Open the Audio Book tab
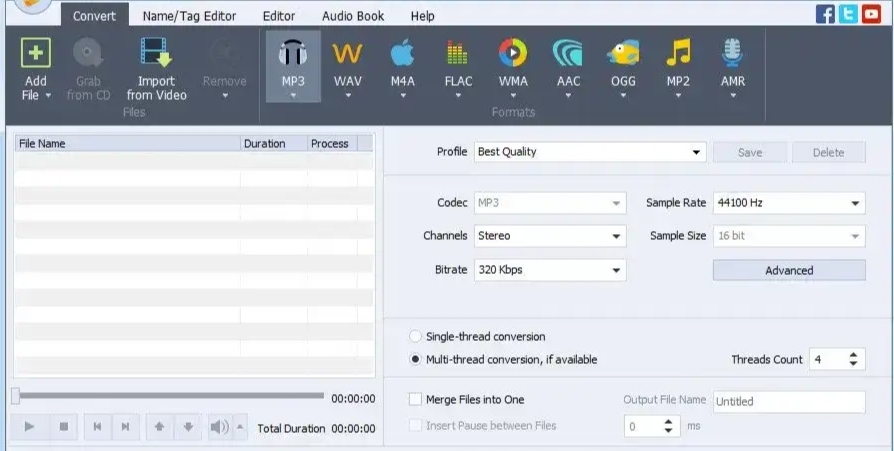This screenshot has width=894, height=451. (x=353, y=16)
